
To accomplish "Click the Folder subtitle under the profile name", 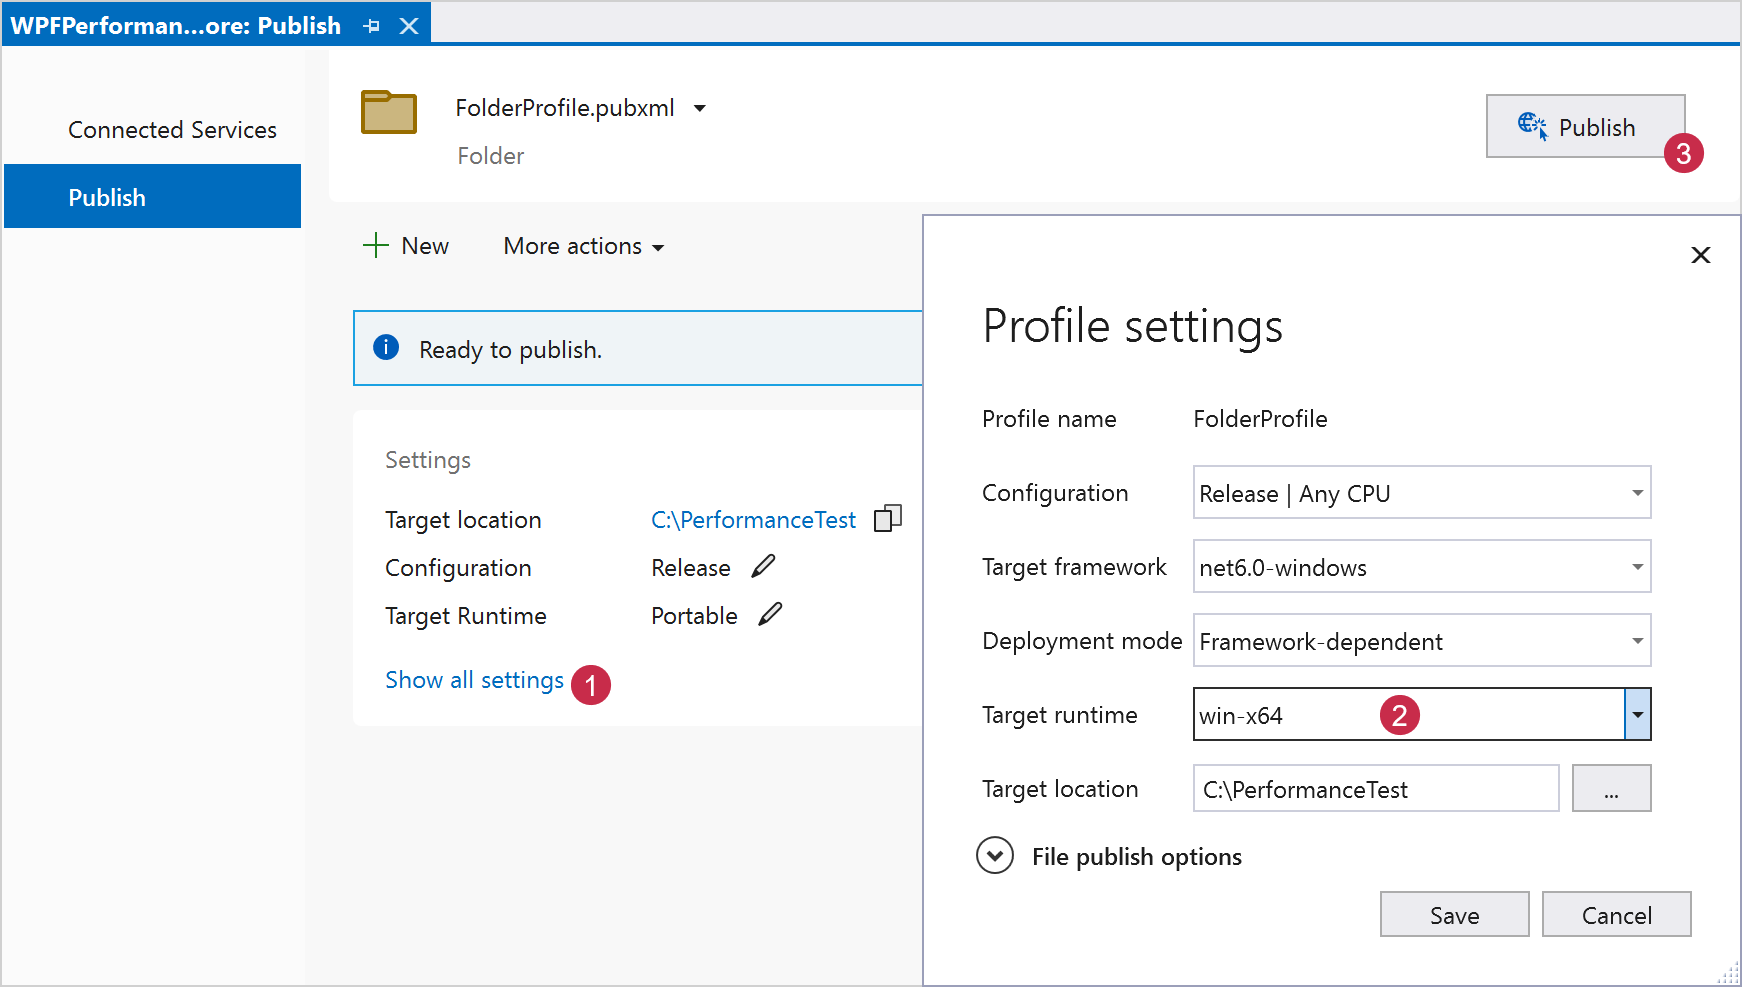I will pyautogui.click(x=490, y=156).
